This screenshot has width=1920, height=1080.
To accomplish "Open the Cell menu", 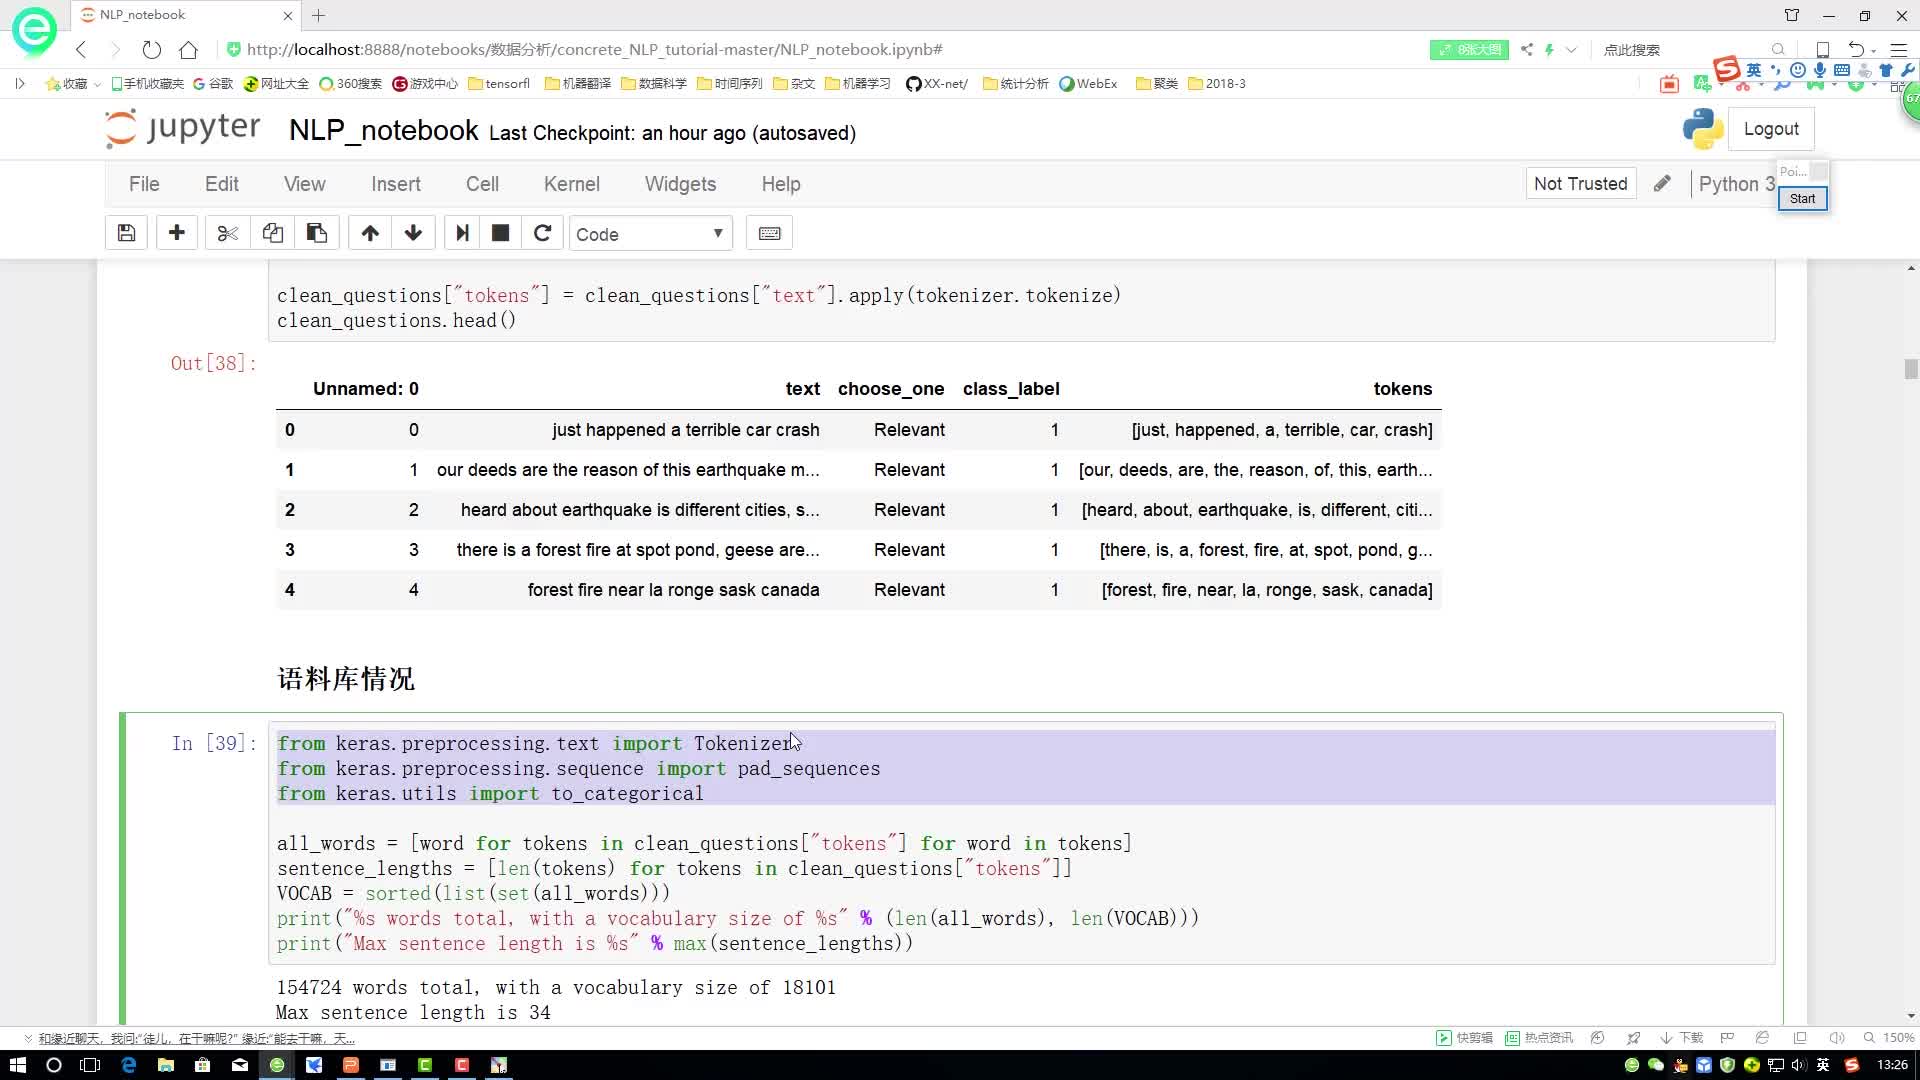I will pos(482,184).
